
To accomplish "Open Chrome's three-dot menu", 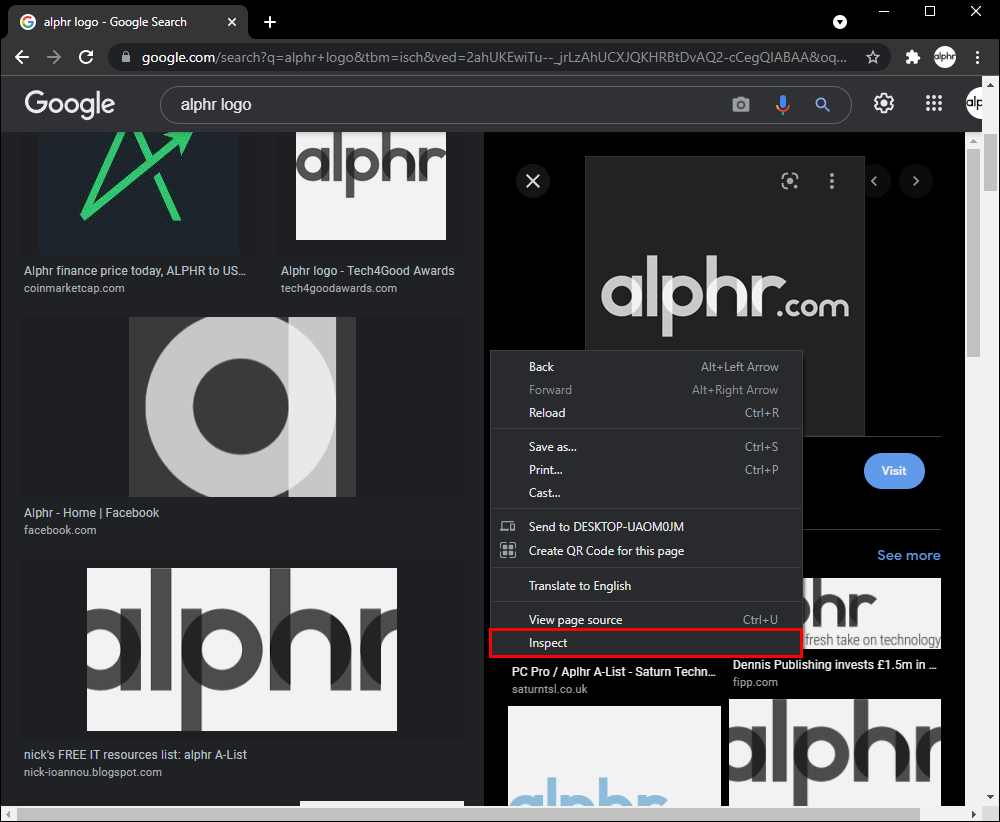I will point(977,57).
